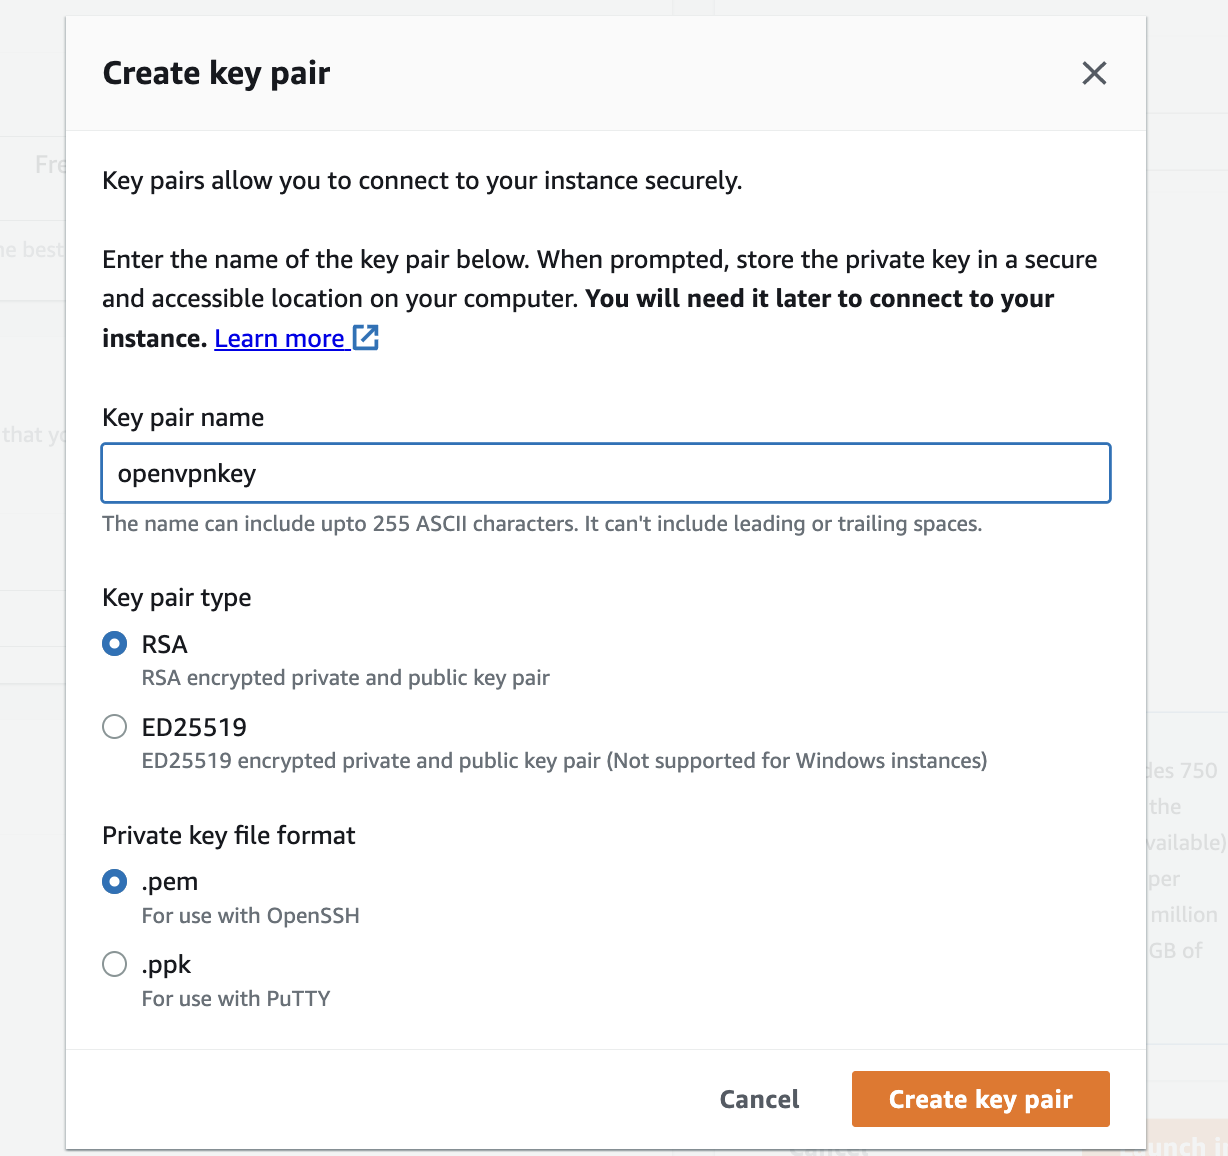Click the orange Create key pair button
This screenshot has height=1156, width=1228.
coord(980,1099)
